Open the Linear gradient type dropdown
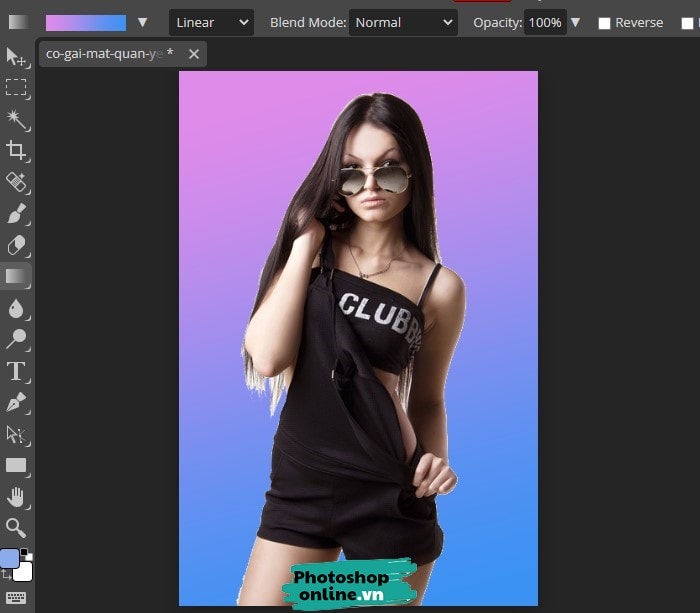 tap(210, 23)
